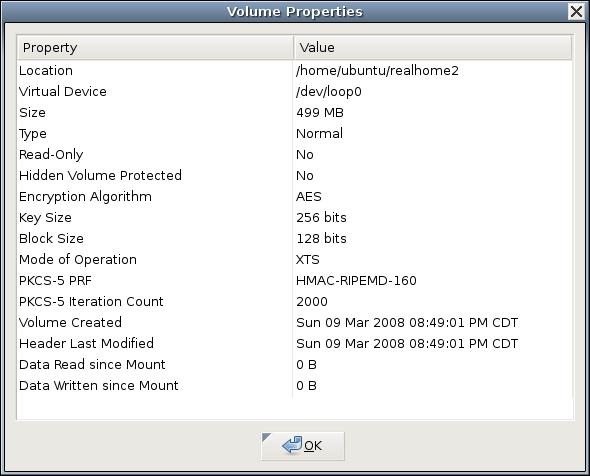Select the Volume Created row
The image size is (590, 476).
[295, 322]
